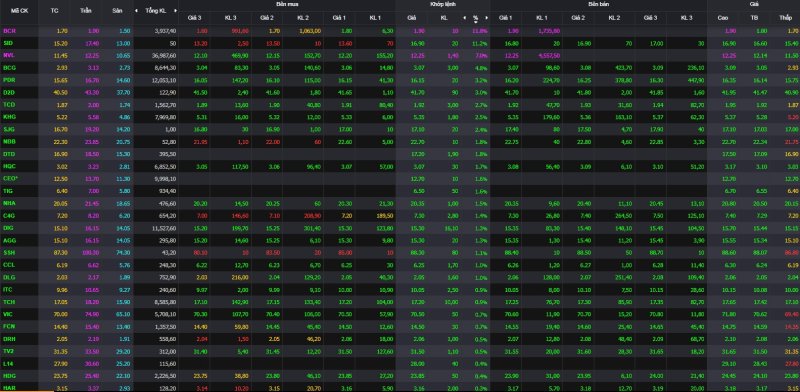Open stock symbol DRH

pyautogui.click(x=9, y=339)
